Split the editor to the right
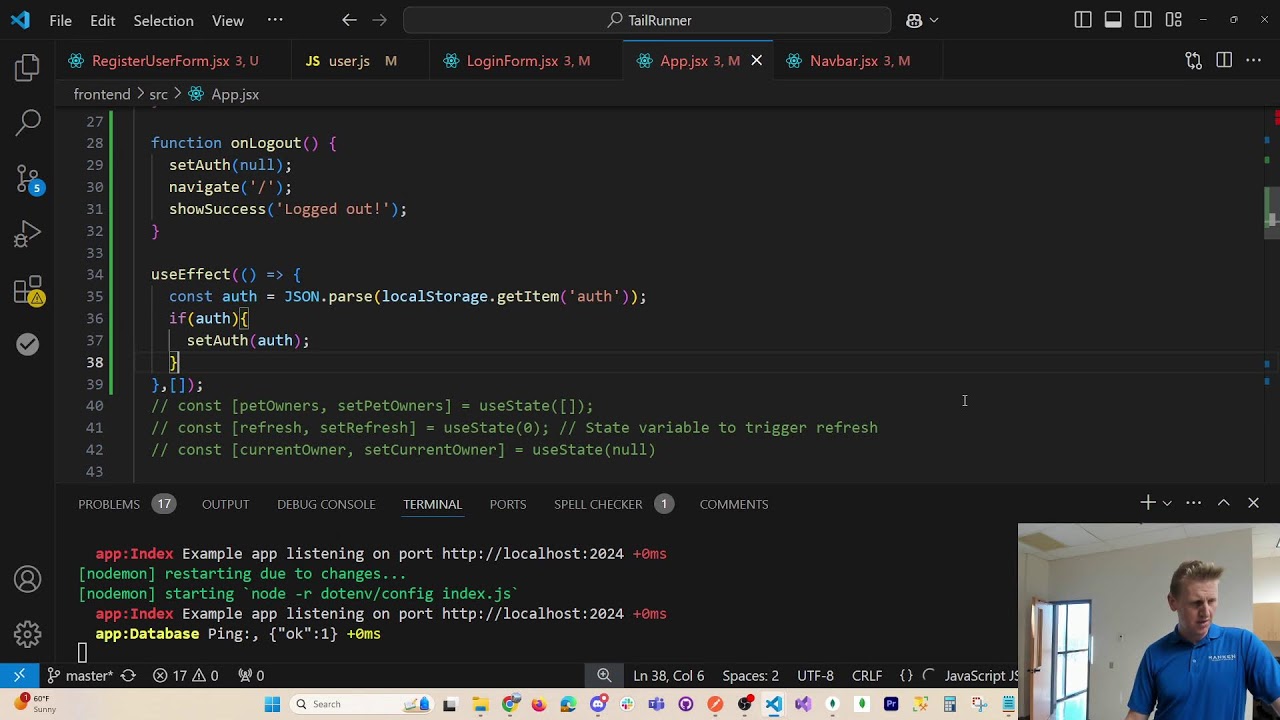Viewport: 1280px width, 720px height. [x=1224, y=61]
